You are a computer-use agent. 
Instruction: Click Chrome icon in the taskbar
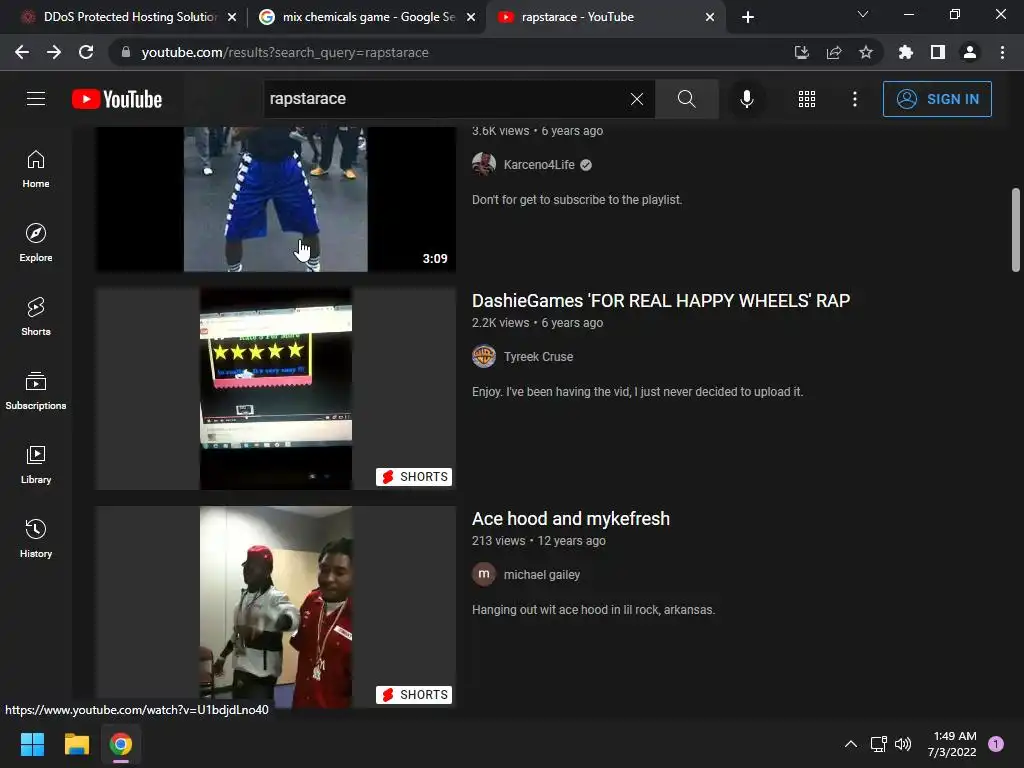121,744
